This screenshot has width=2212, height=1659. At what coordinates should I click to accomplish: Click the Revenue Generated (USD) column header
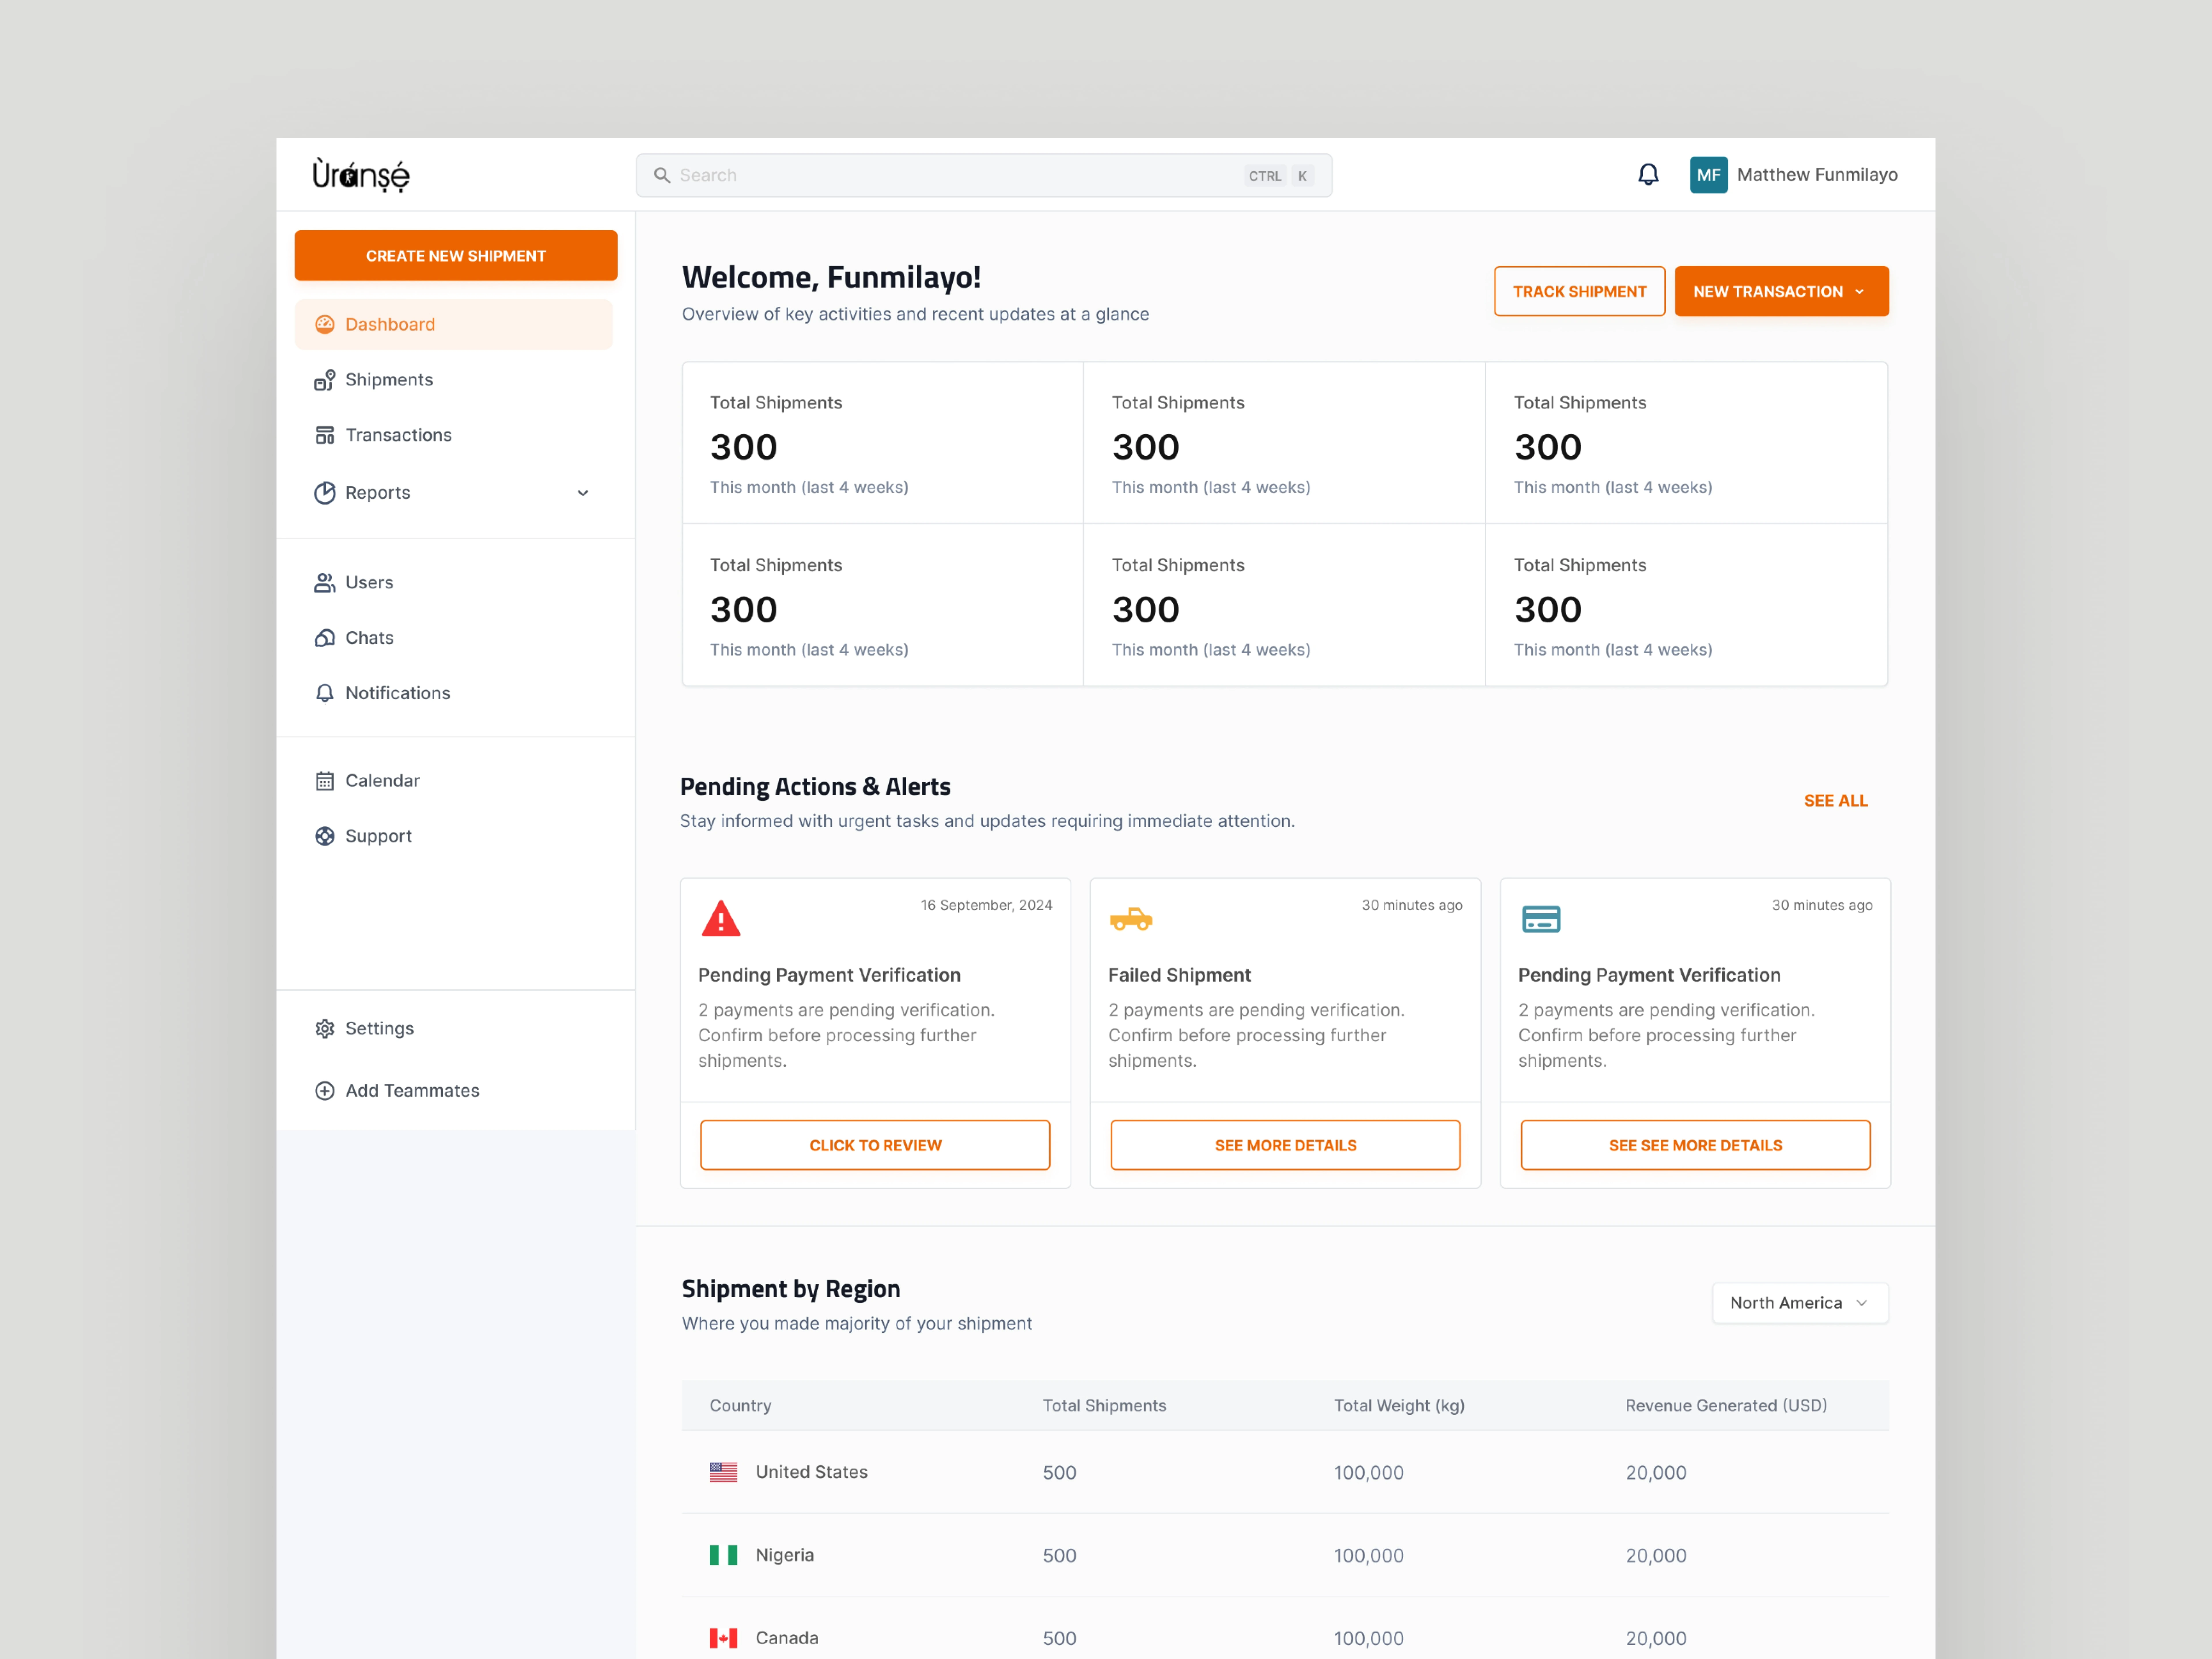(x=1726, y=1406)
